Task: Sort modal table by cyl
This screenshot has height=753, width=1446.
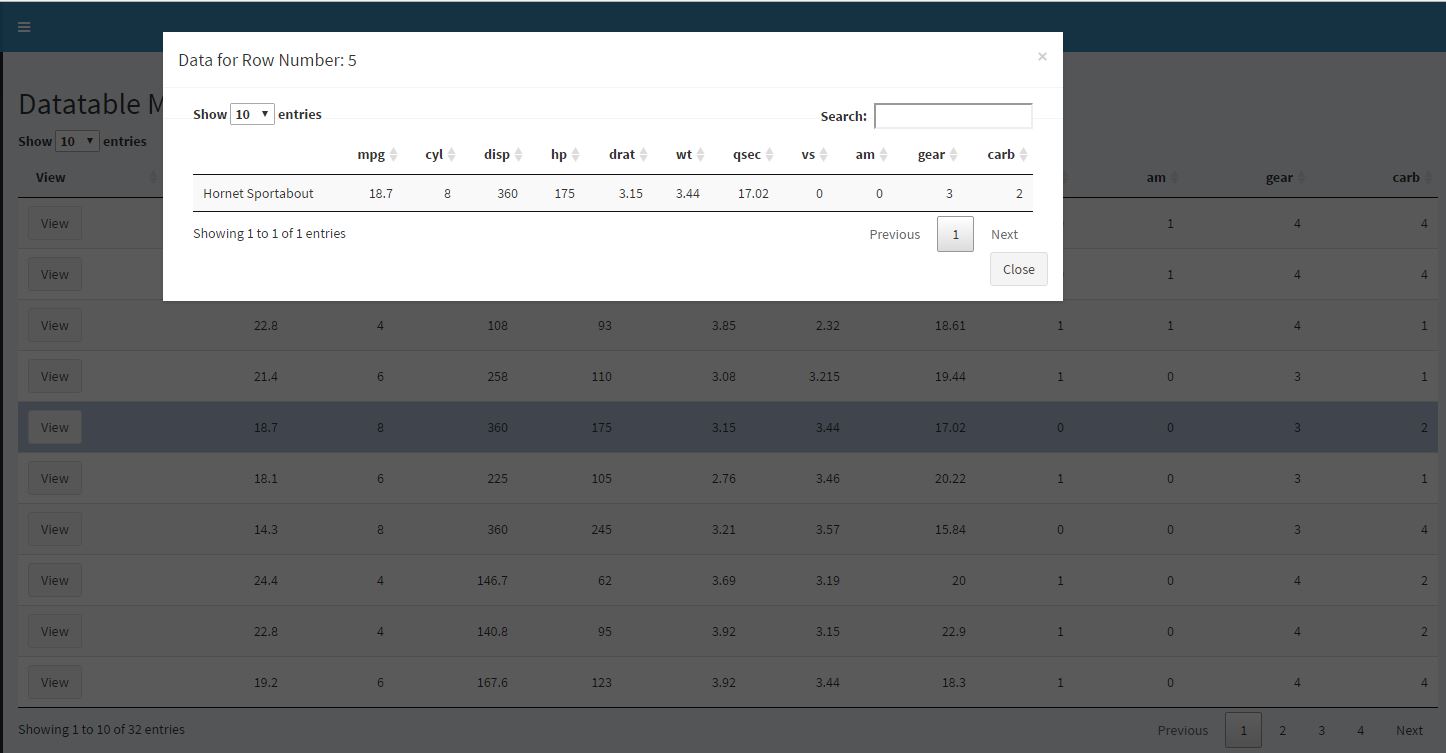Action: (x=440, y=154)
